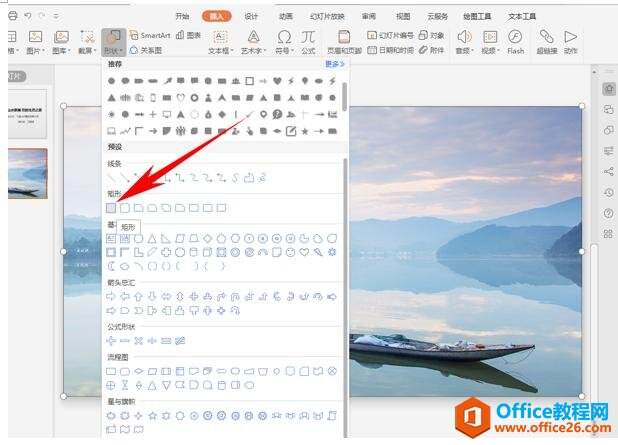Image resolution: width=618 pixels, height=445 pixels.
Task: Select the right arrow shape in 箭头总汇
Action: point(111,296)
